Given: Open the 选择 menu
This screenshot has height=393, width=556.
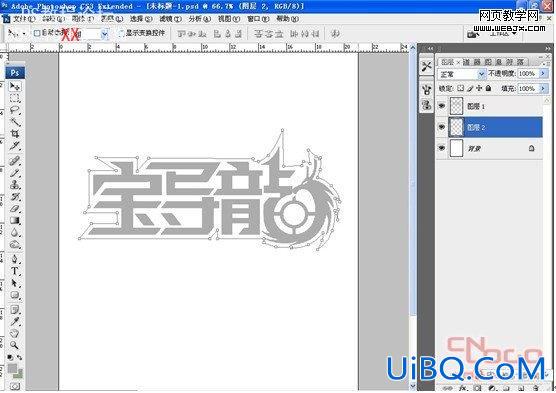Looking at the screenshot, I should [141, 19].
